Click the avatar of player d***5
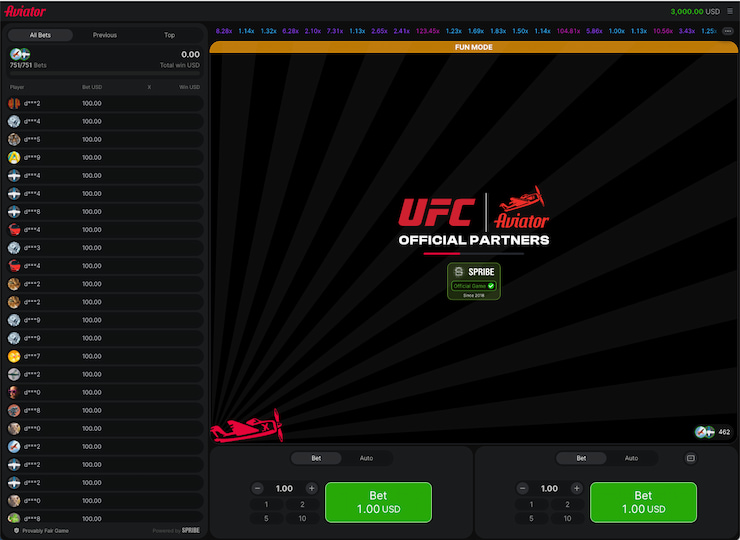Image resolution: width=740 pixels, height=540 pixels. [x=14, y=139]
